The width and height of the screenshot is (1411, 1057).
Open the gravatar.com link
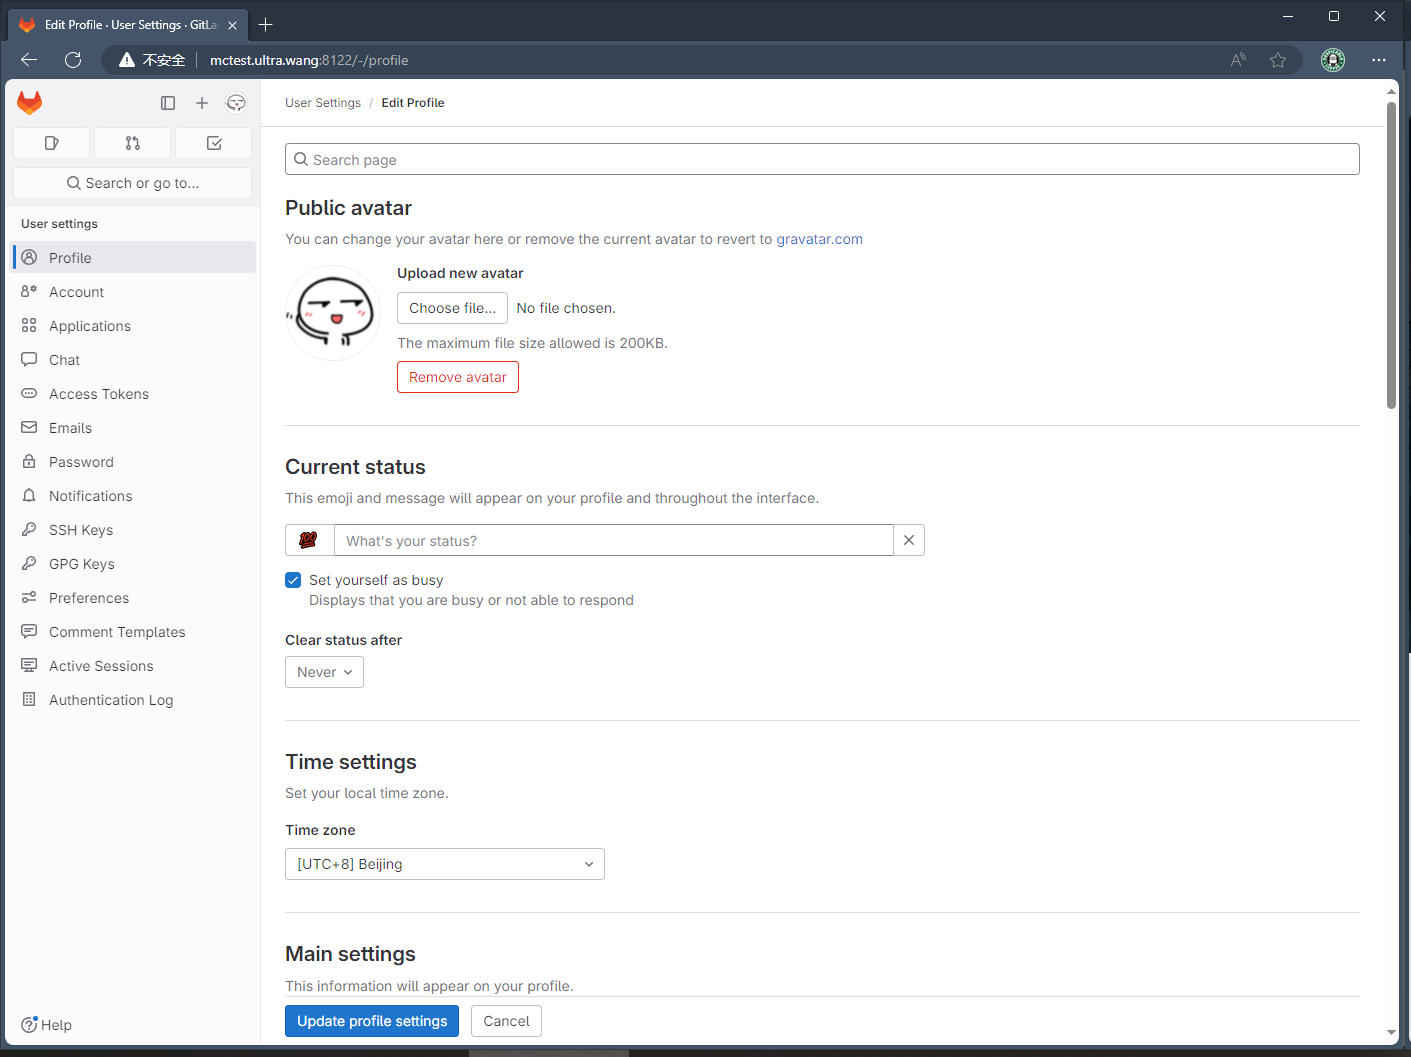tap(819, 239)
